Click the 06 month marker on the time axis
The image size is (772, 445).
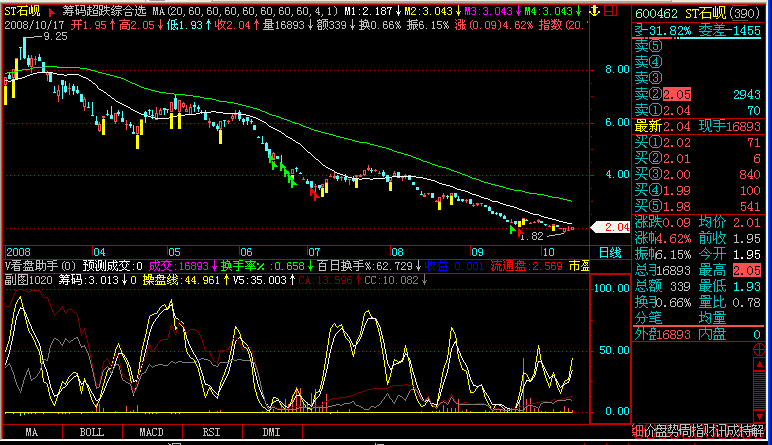coord(246,252)
